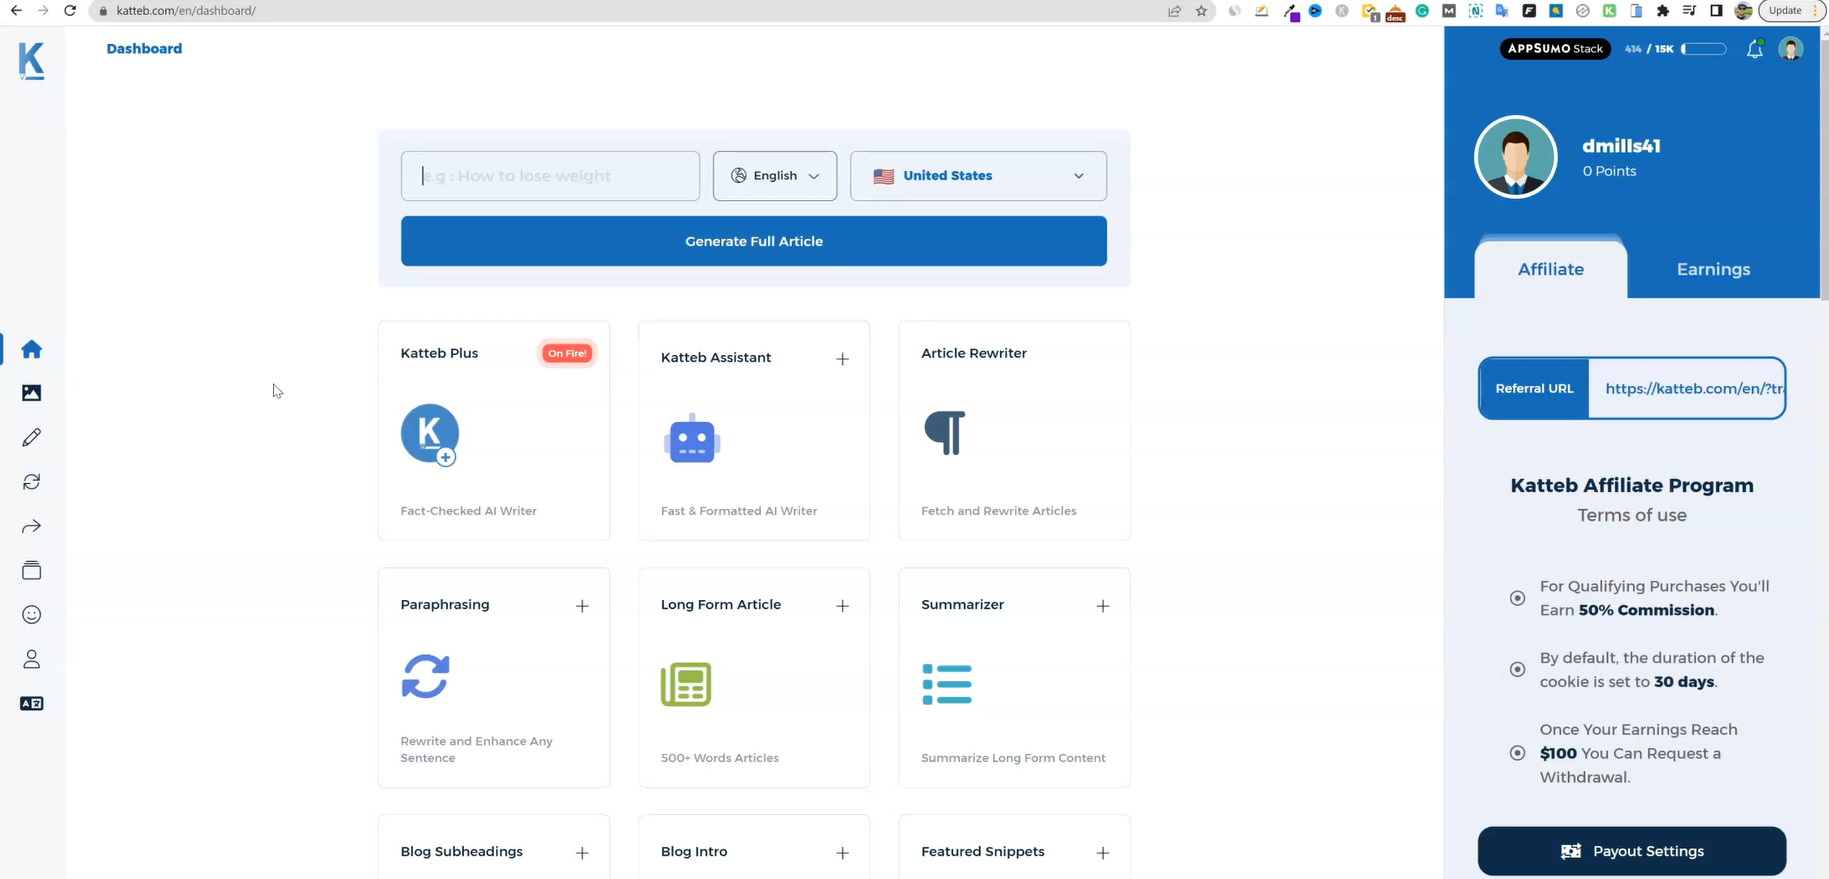Click the article topic input field
This screenshot has height=879, width=1829.
click(x=550, y=176)
